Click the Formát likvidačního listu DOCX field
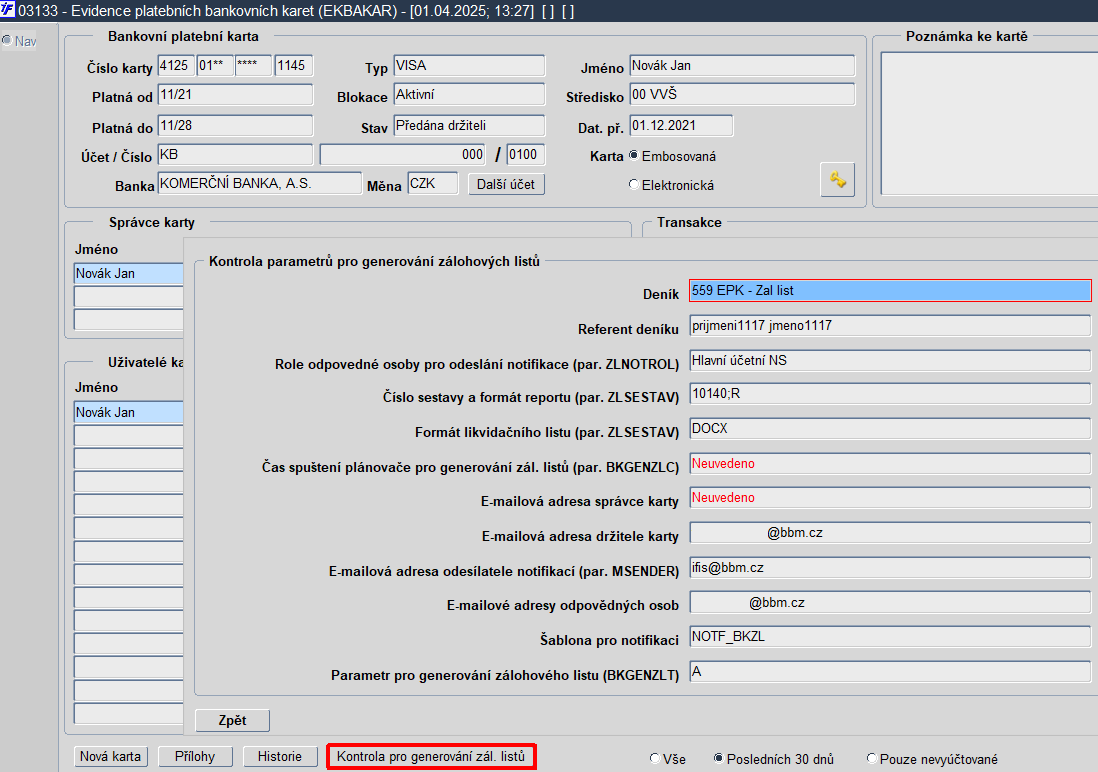Viewport: 1098px width, 772px height. tap(890, 429)
